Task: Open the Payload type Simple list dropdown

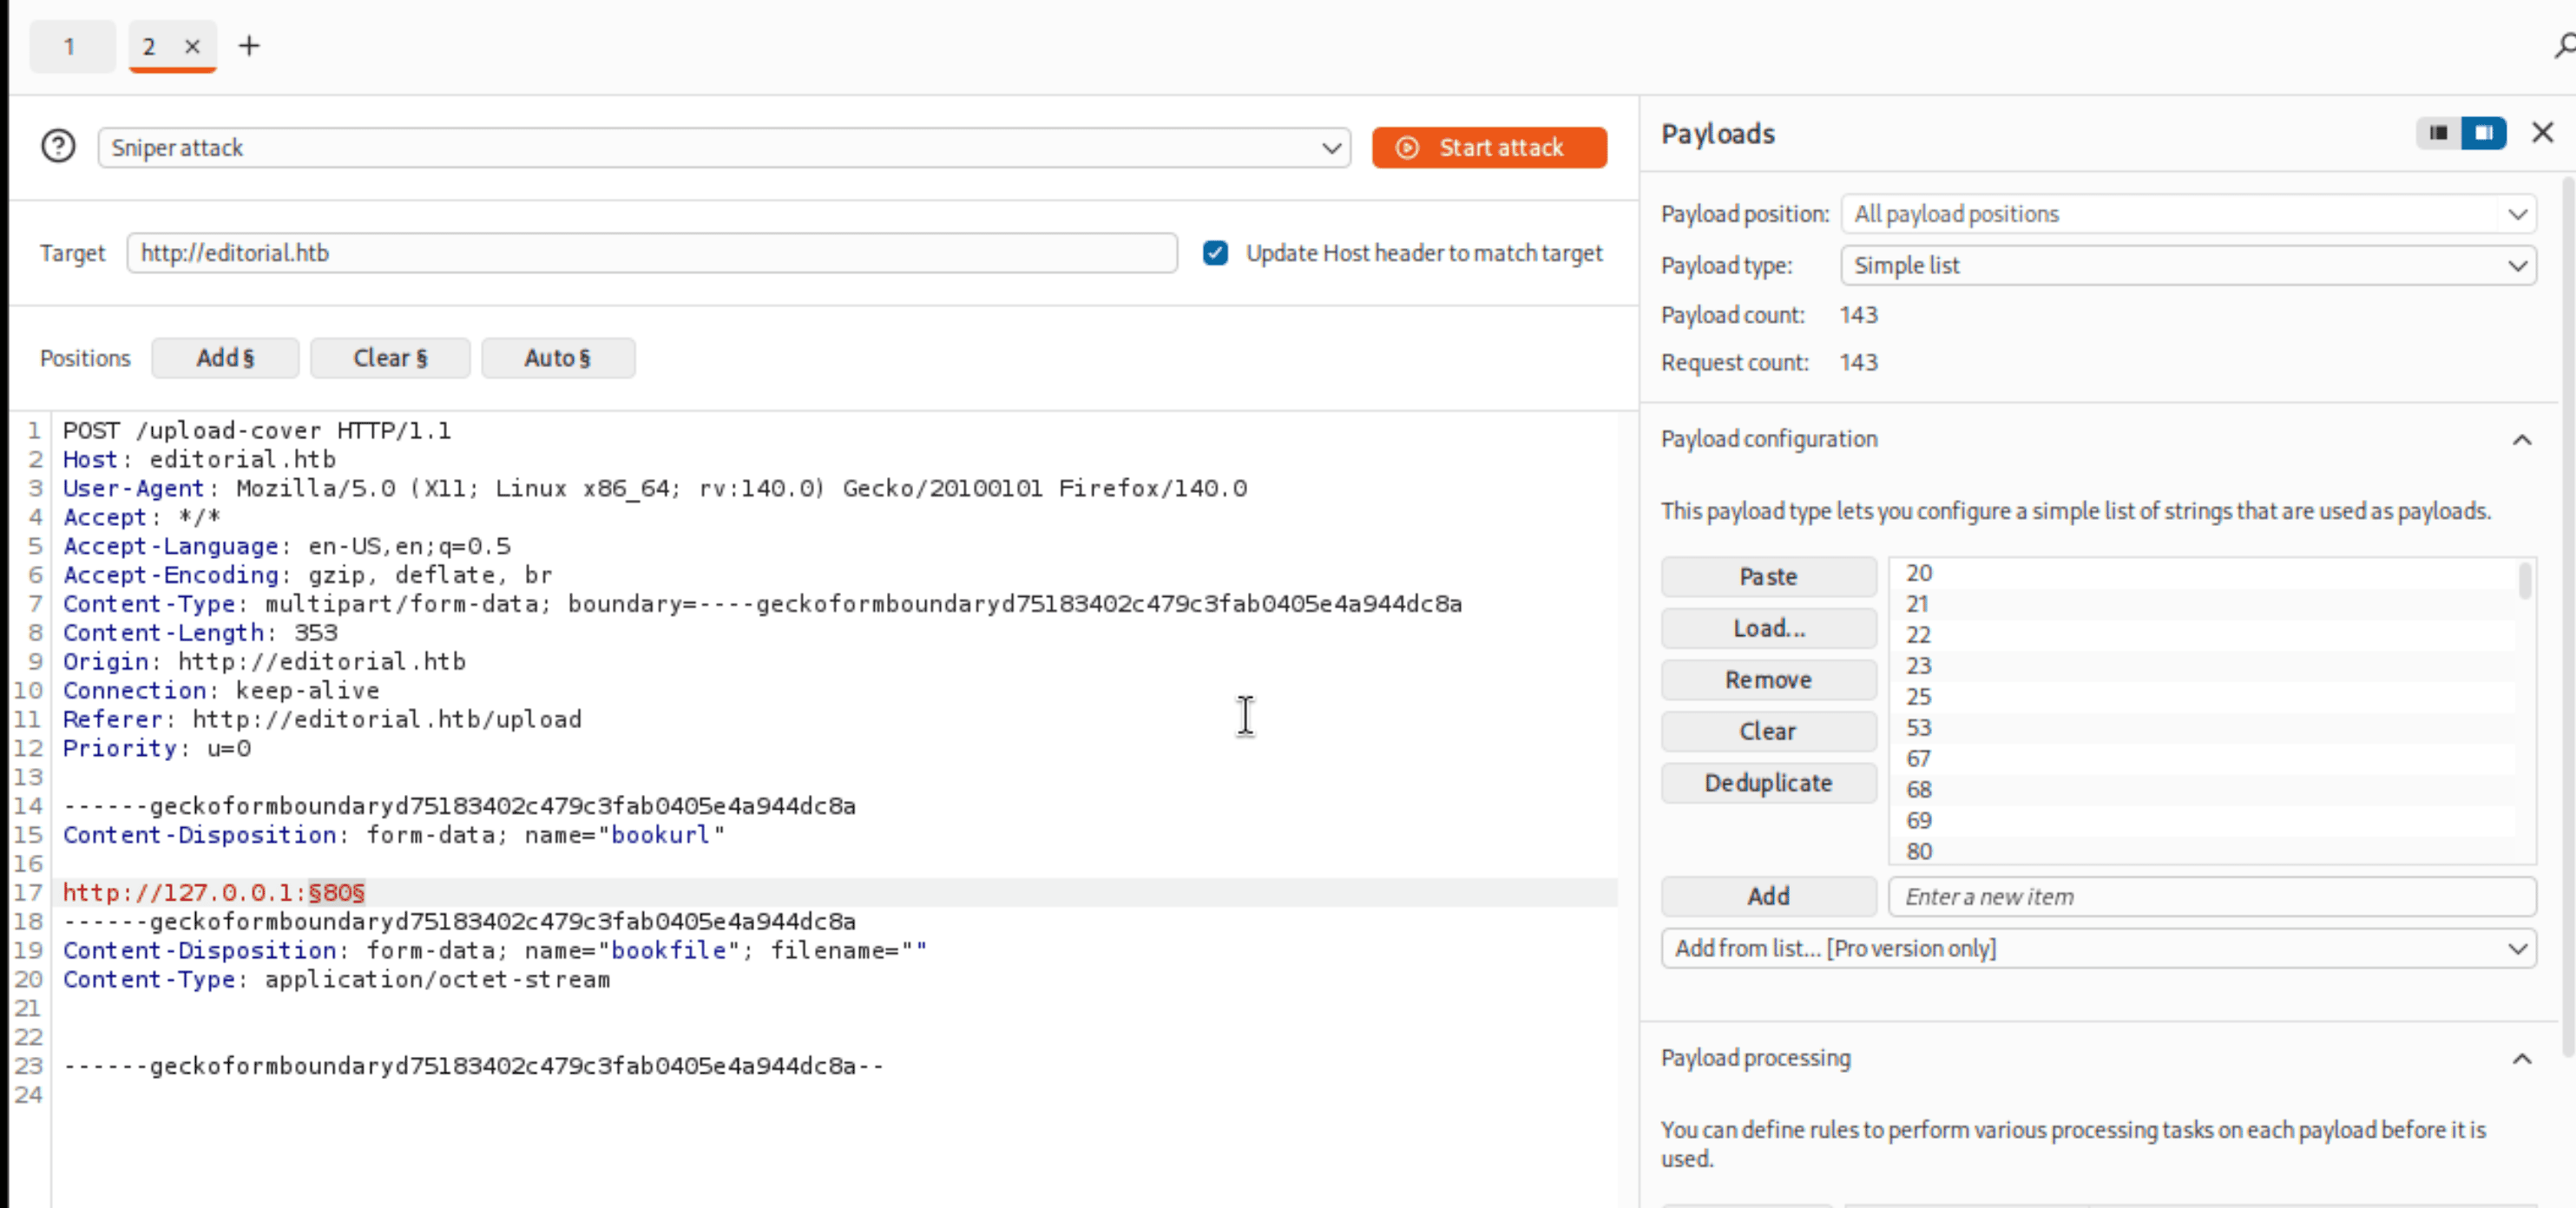Action: 2188,265
